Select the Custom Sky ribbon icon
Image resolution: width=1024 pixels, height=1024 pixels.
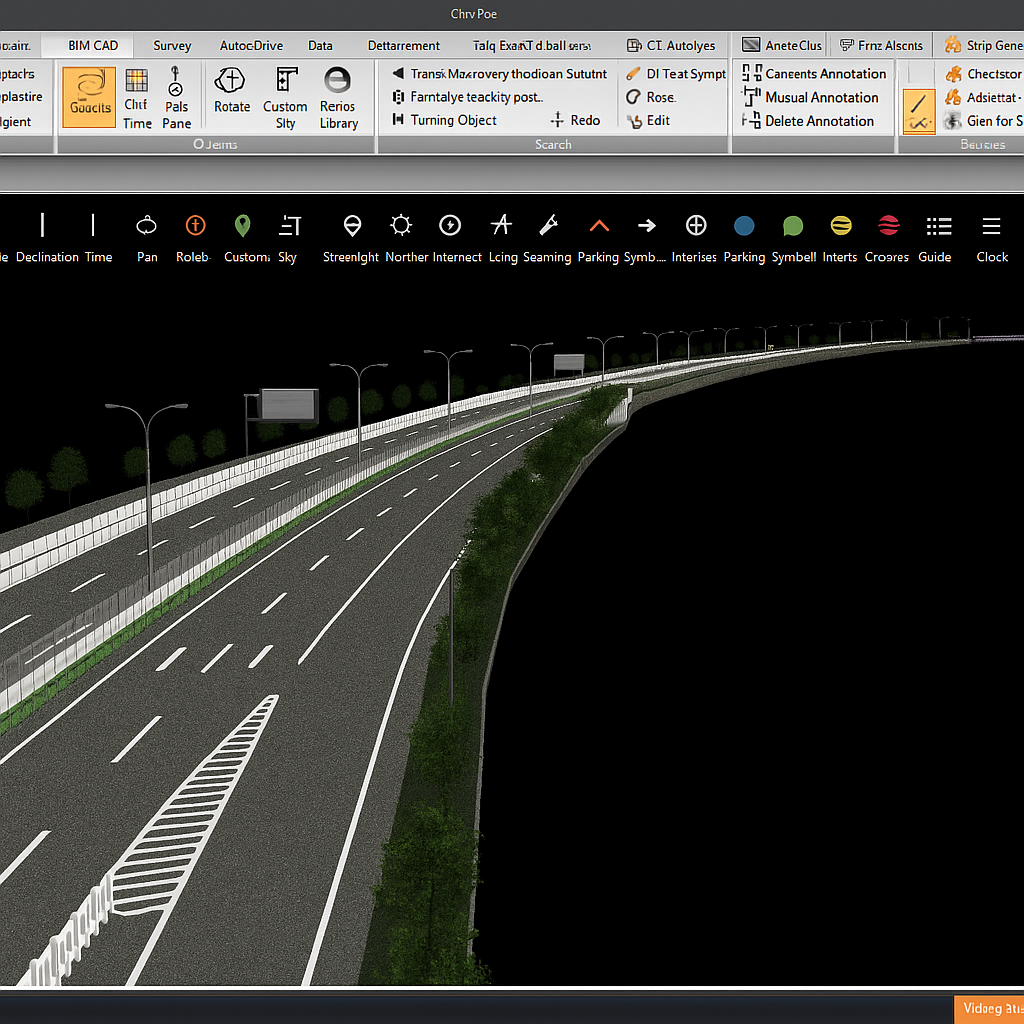[x=286, y=82]
